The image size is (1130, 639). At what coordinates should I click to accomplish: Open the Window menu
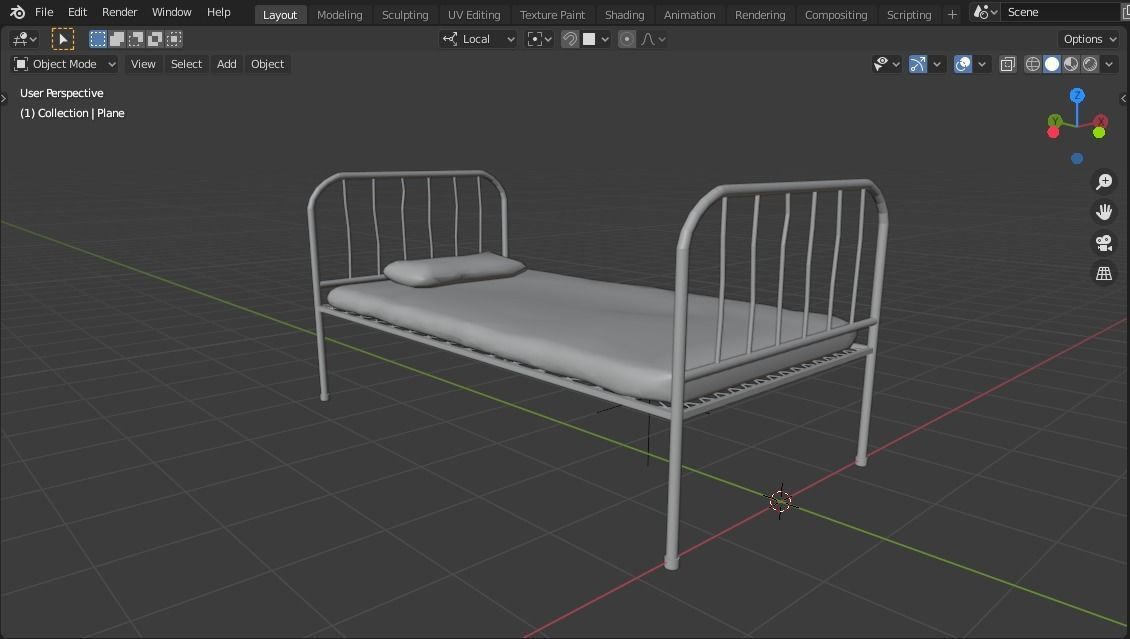(x=172, y=12)
